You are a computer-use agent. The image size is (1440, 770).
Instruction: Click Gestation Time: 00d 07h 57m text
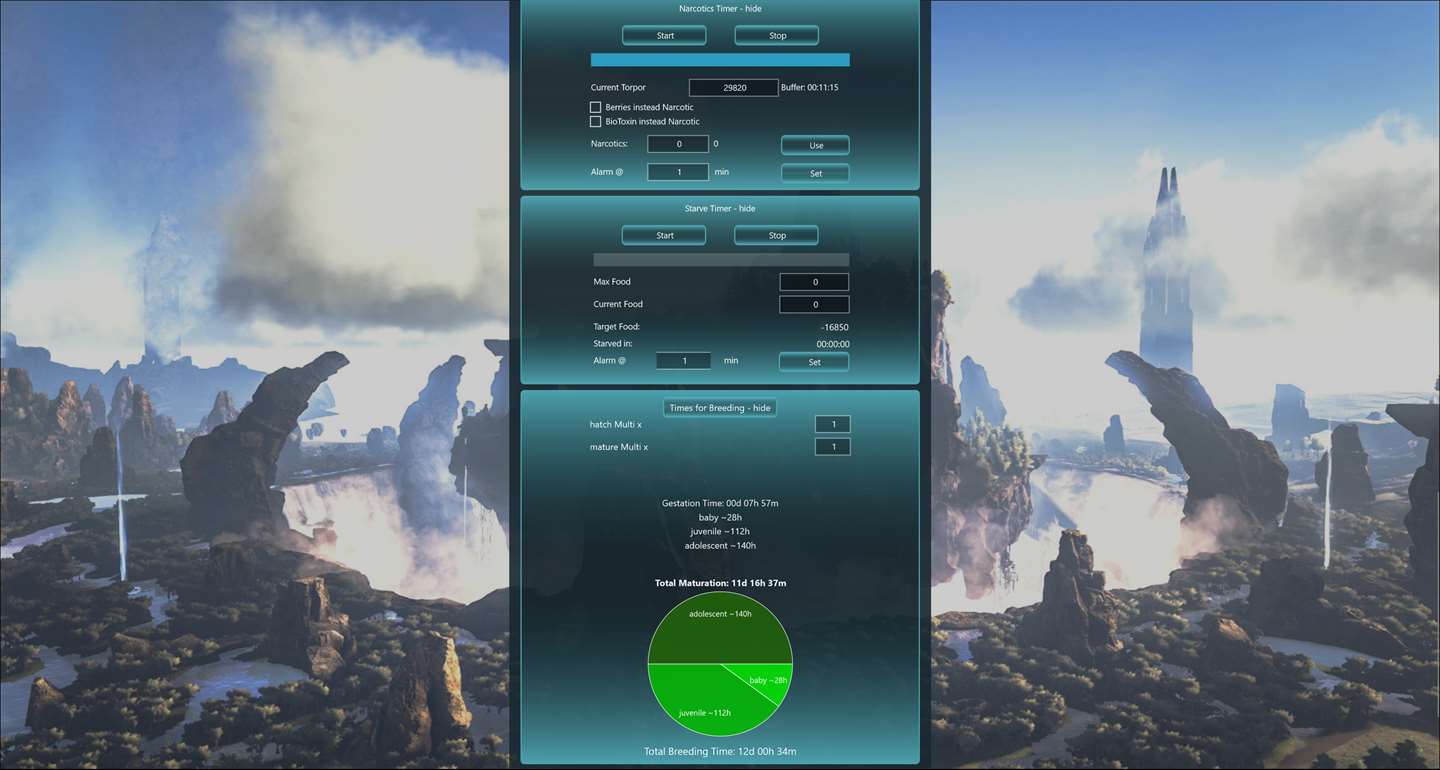coord(720,503)
